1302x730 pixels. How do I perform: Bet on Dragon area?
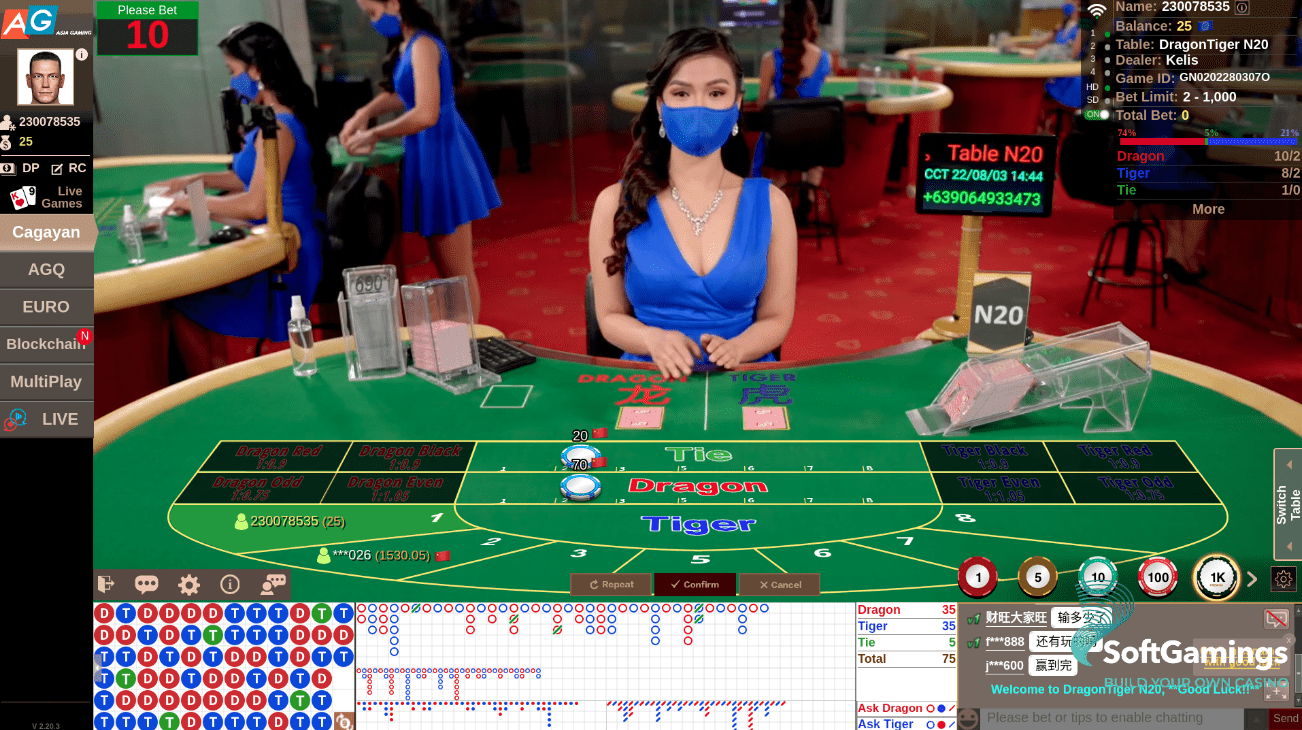coord(698,486)
